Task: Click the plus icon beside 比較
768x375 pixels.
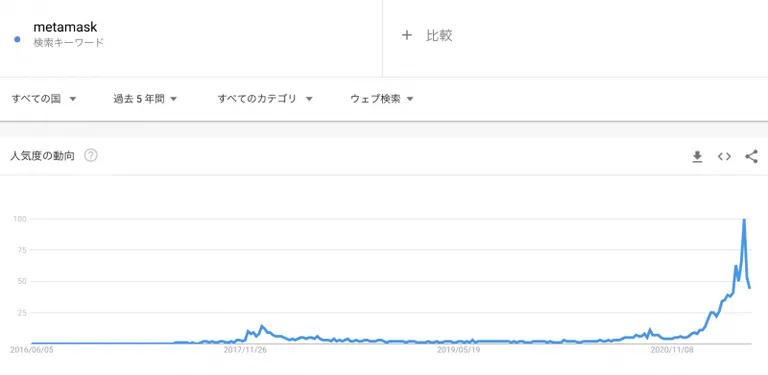Action: tap(407, 35)
